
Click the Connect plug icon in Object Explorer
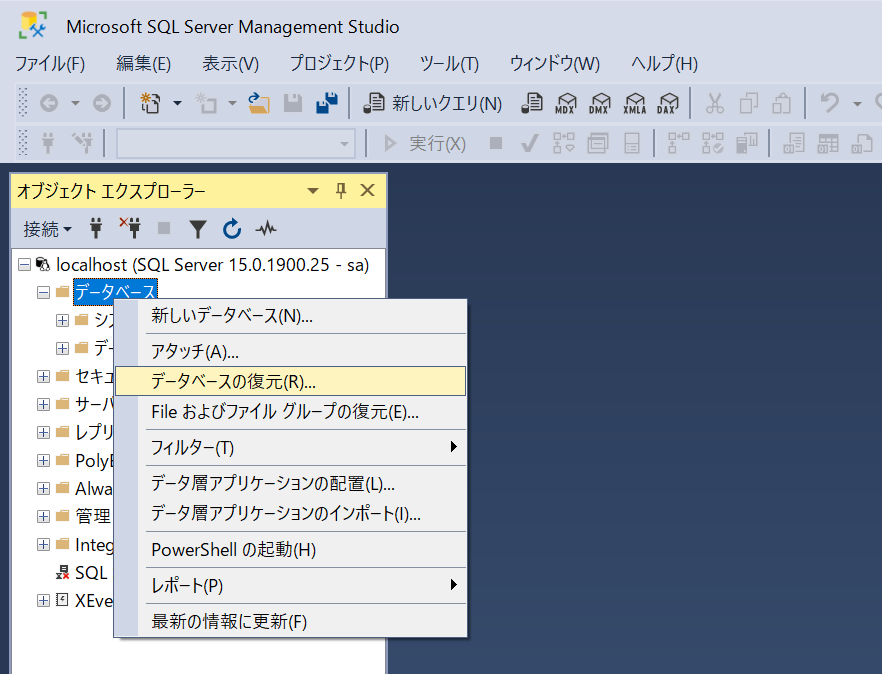pos(96,228)
